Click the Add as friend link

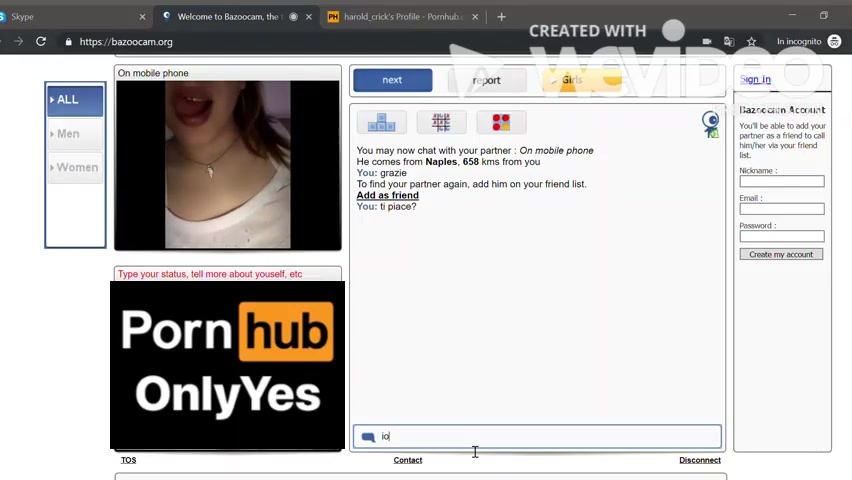tap(387, 195)
